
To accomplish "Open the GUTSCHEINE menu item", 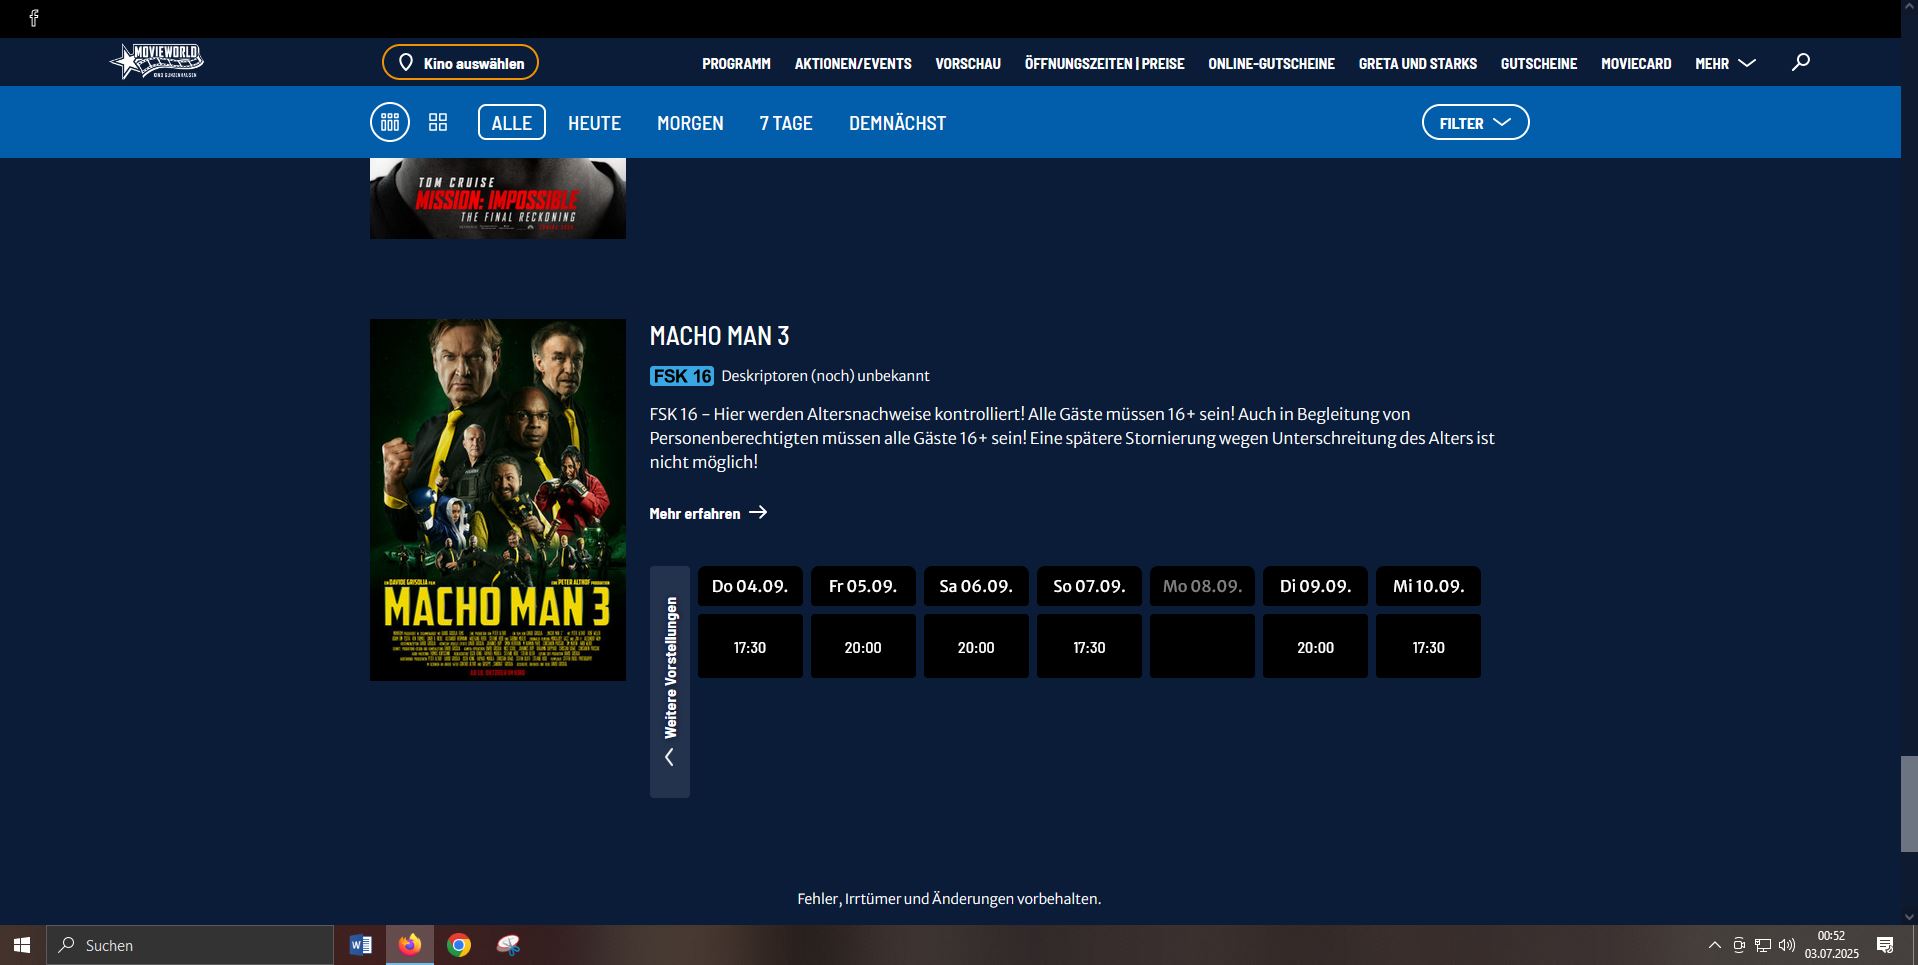I will 1538,63.
